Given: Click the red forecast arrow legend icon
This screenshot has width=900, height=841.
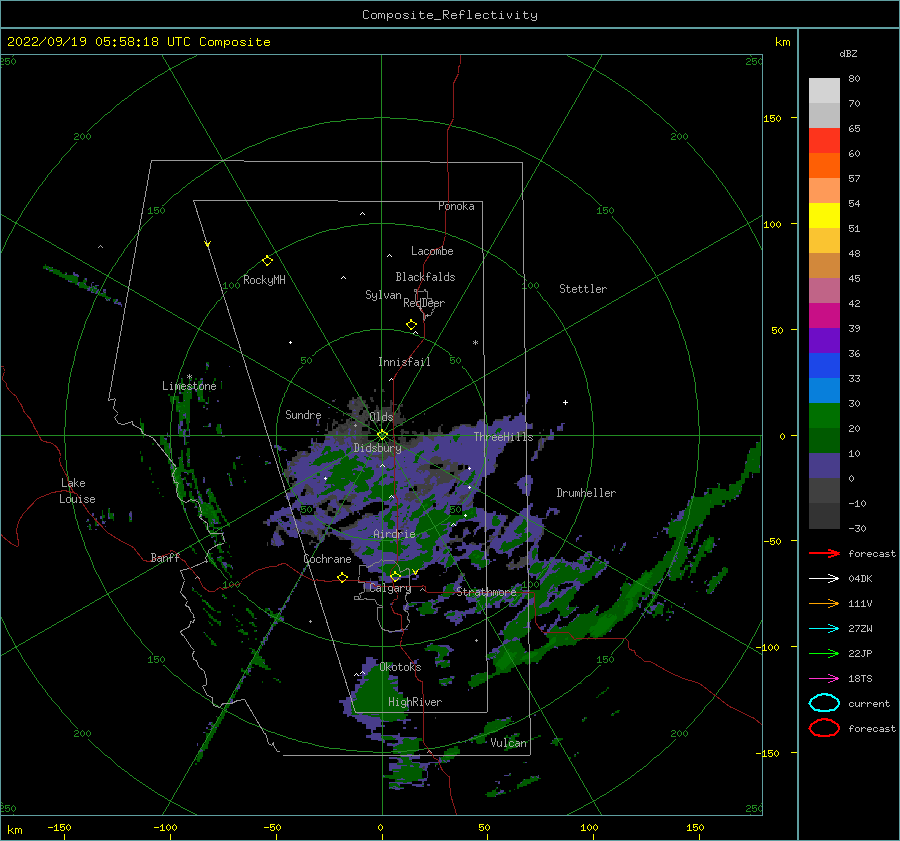Looking at the screenshot, I should (824, 553).
